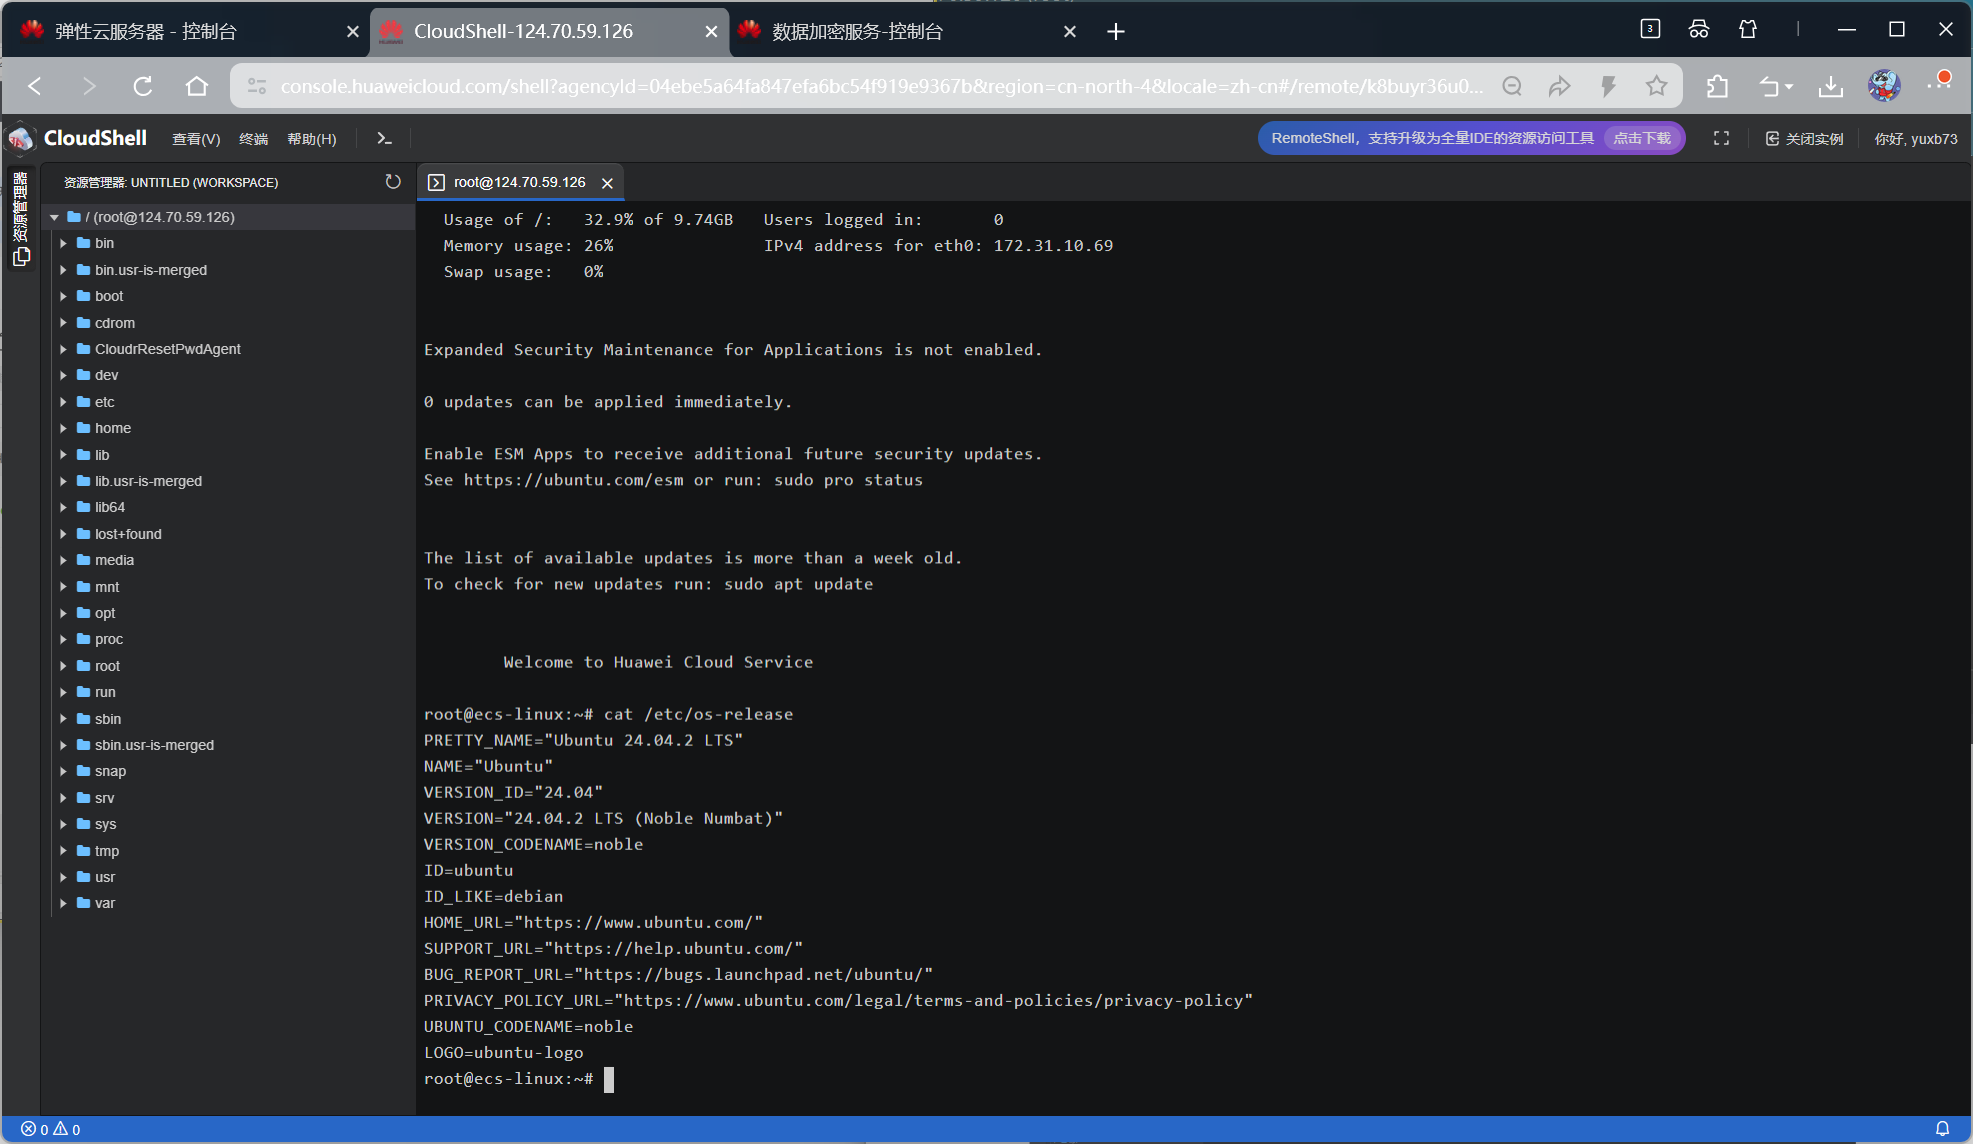Click 点击下载 in the RemoteShell banner

coord(1641,139)
